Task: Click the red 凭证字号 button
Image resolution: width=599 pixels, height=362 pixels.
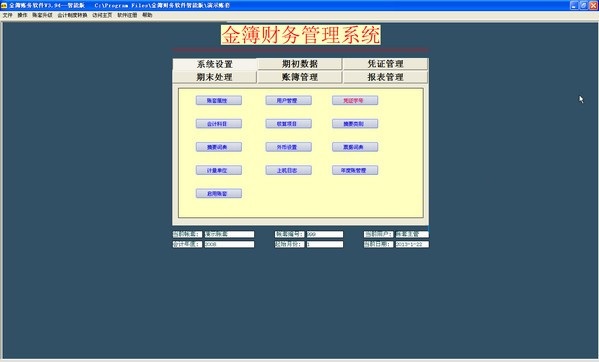Action: pos(355,100)
